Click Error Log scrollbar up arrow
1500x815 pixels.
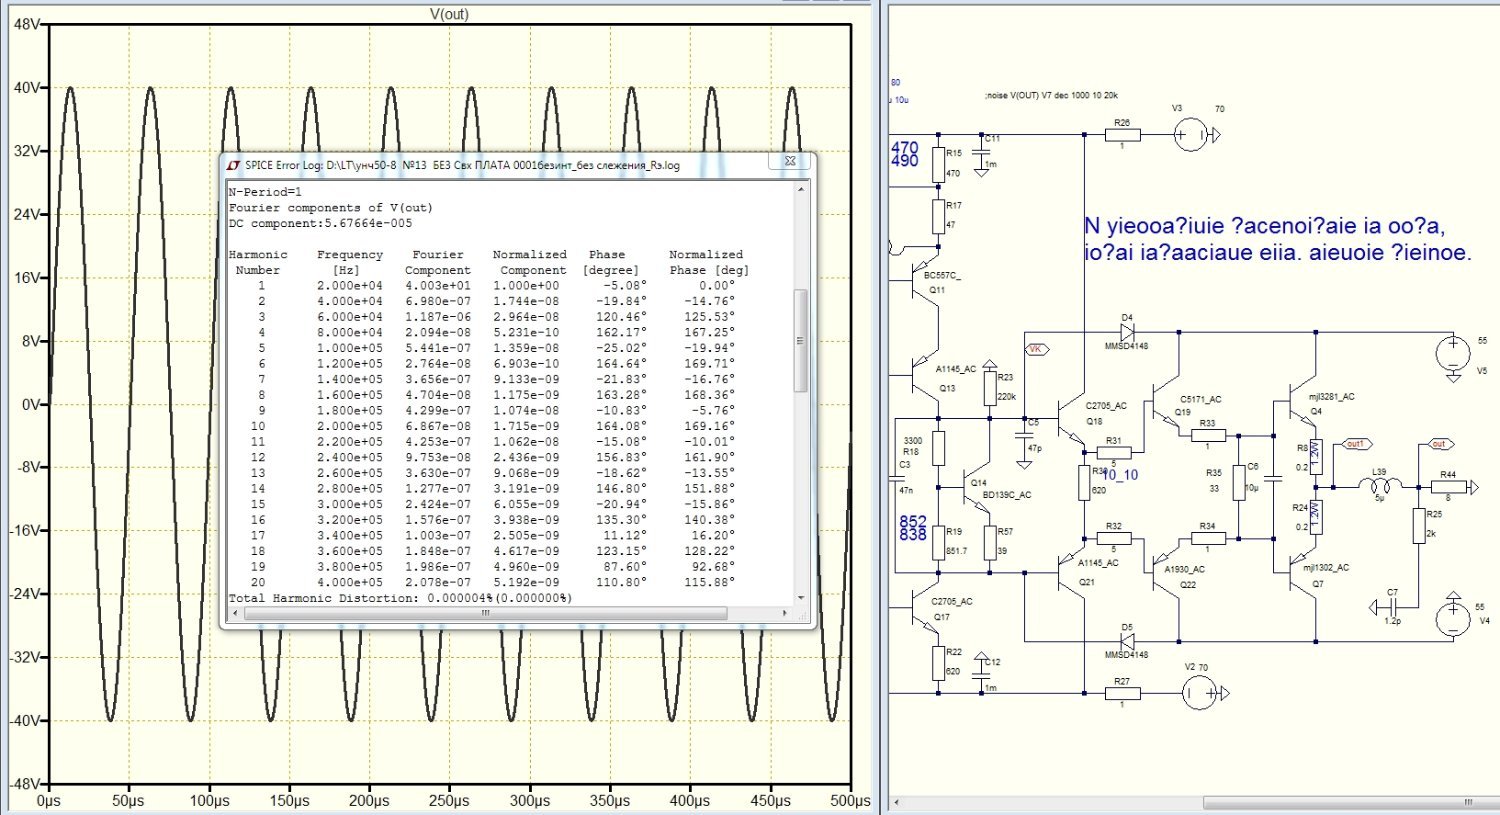tap(800, 189)
